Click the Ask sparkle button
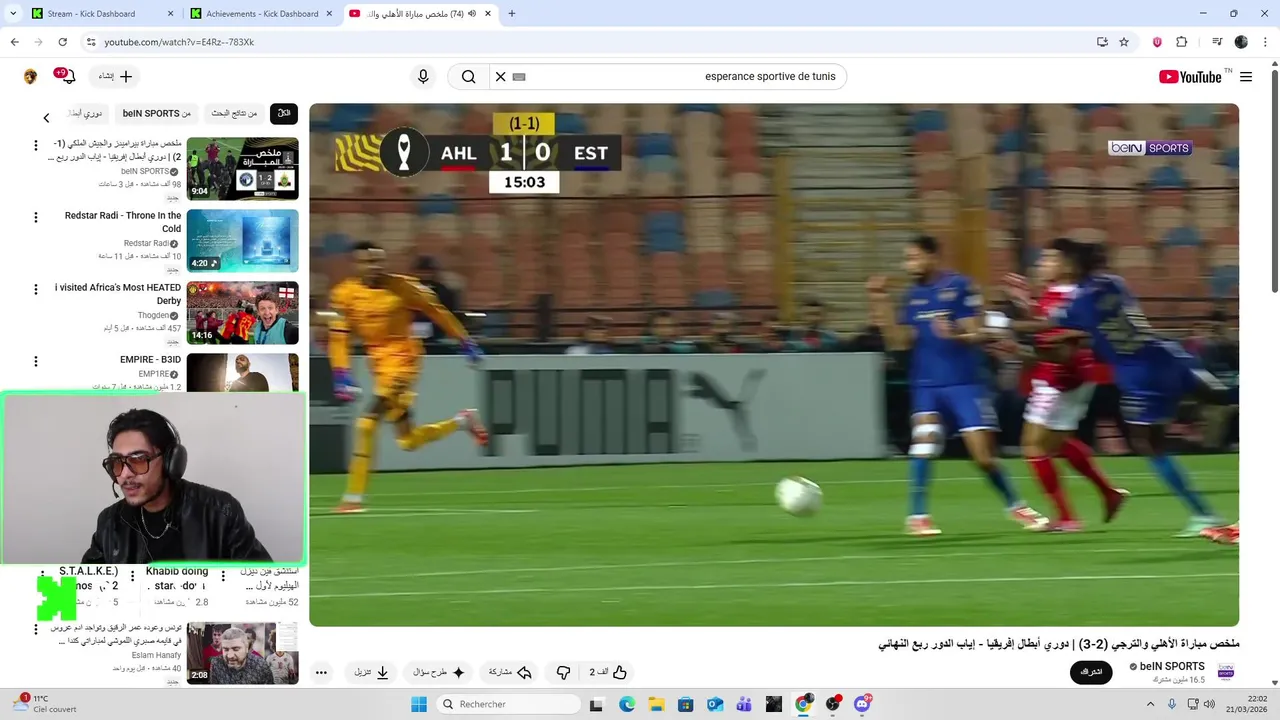This screenshot has width=1280, height=720. click(x=440, y=673)
